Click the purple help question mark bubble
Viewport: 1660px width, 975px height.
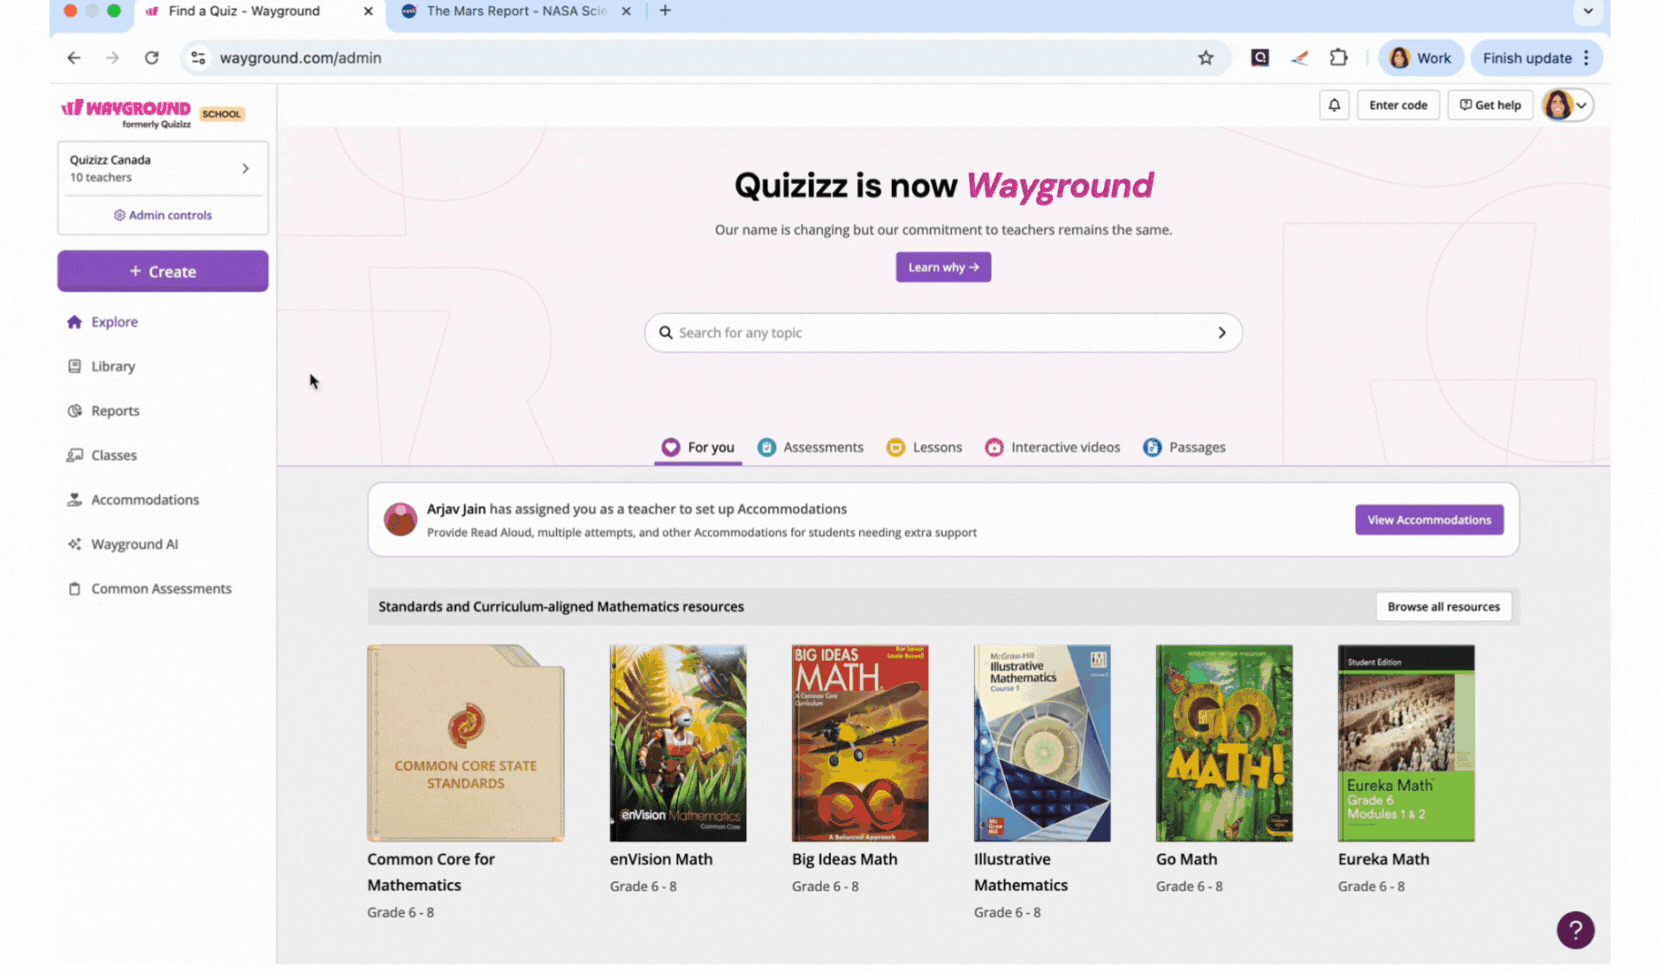tap(1575, 930)
